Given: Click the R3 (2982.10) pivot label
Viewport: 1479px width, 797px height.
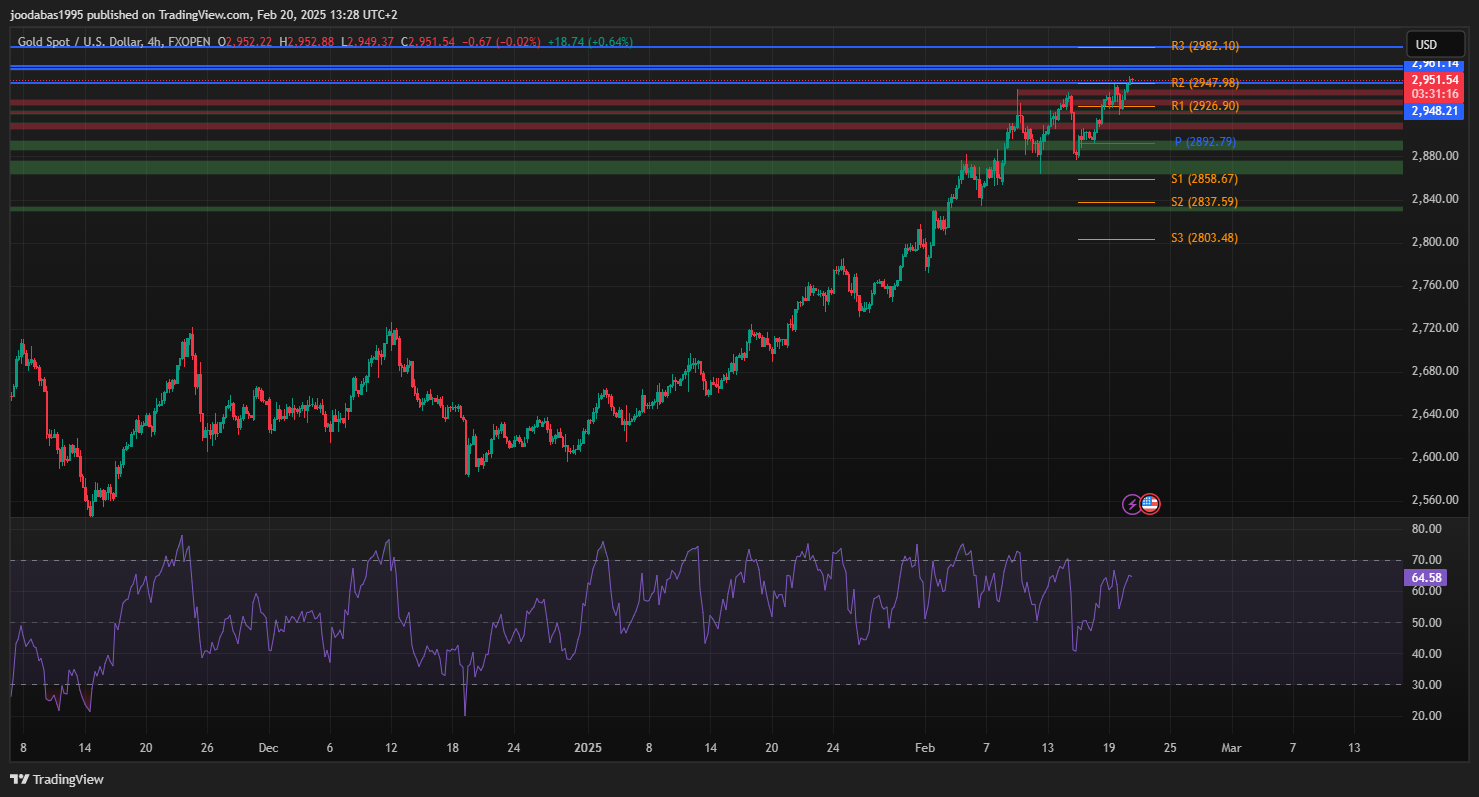Looking at the screenshot, I should click(x=1204, y=46).
